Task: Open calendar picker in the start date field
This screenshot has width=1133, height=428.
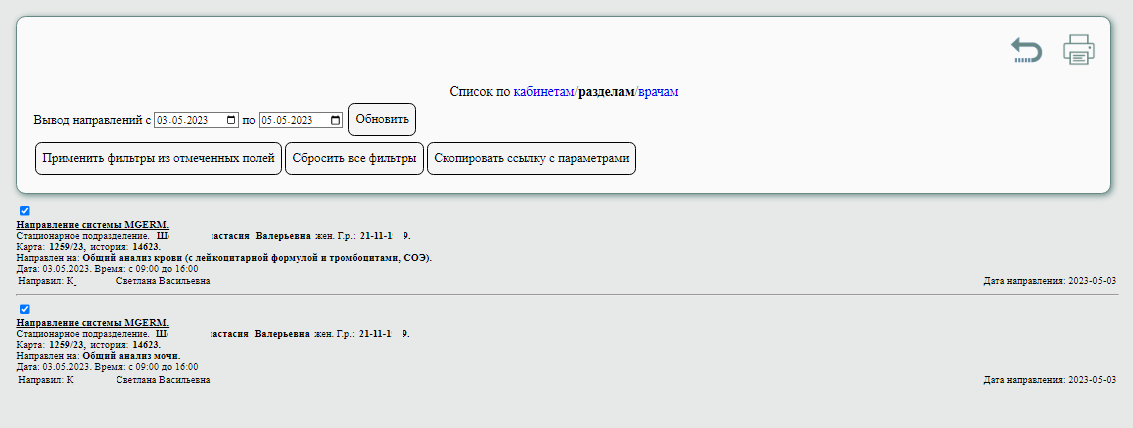Action: pyautogui.click(x=232, y=120)
